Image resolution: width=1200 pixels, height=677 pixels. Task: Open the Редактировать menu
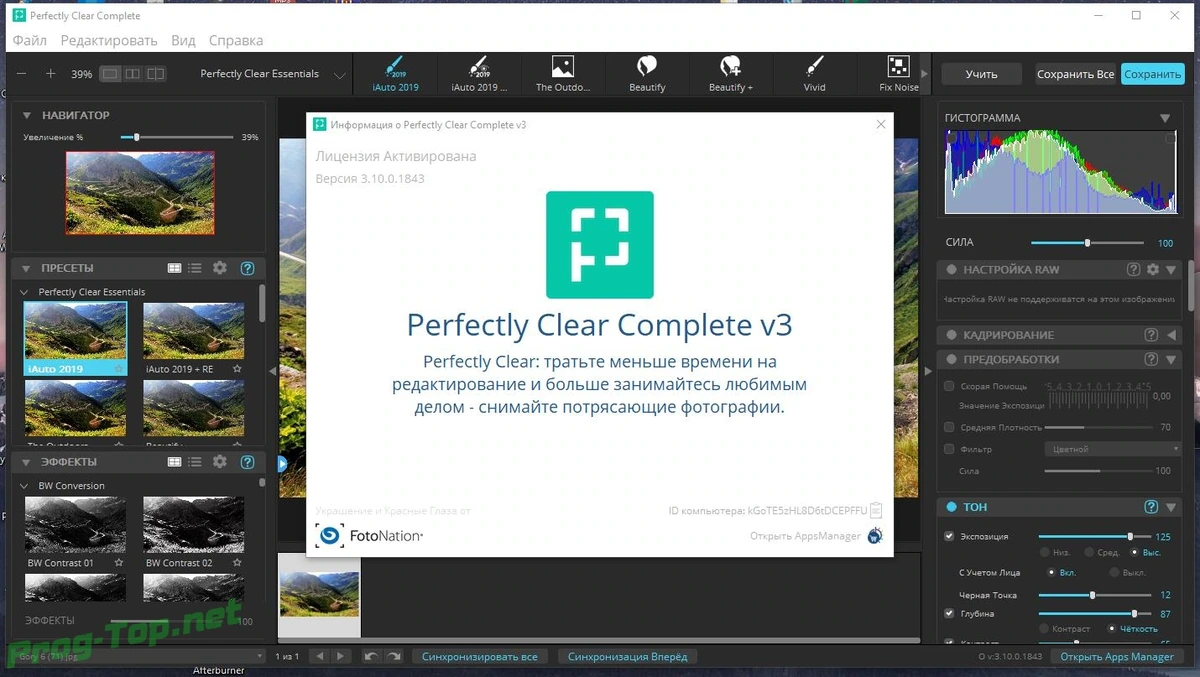coord(109,41)
